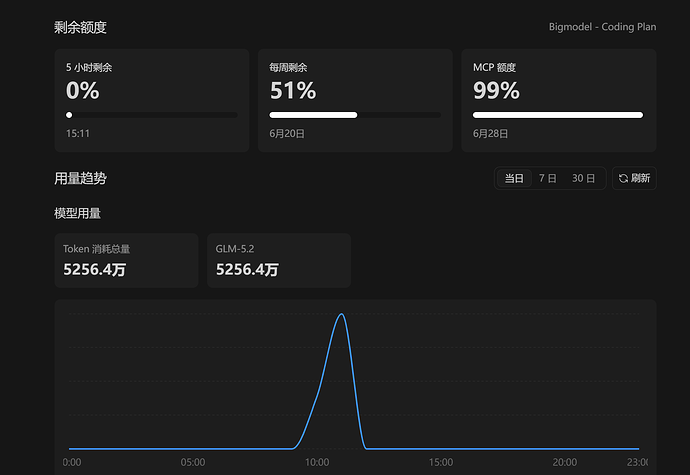Click the 模型用量 subheading
Screen dimensions: 690x475
click(77, 214)
